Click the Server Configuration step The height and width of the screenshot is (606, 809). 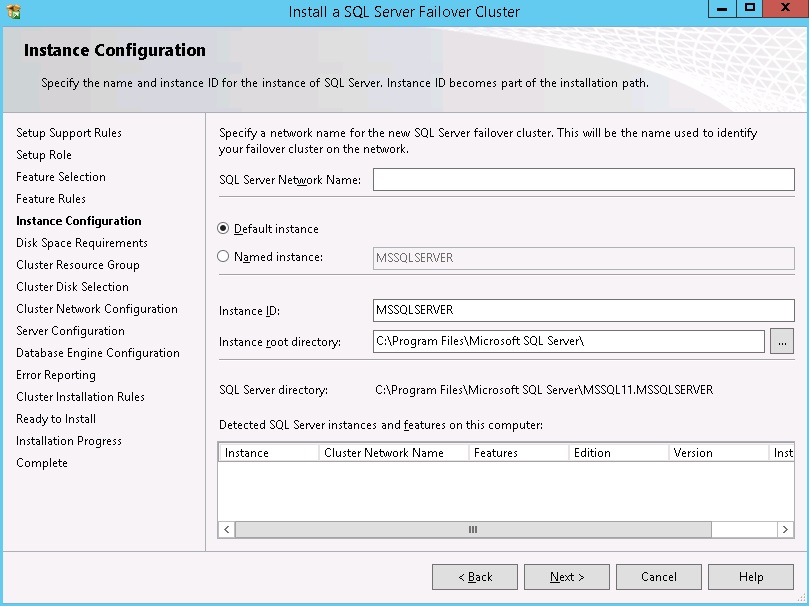pos(70,331)
